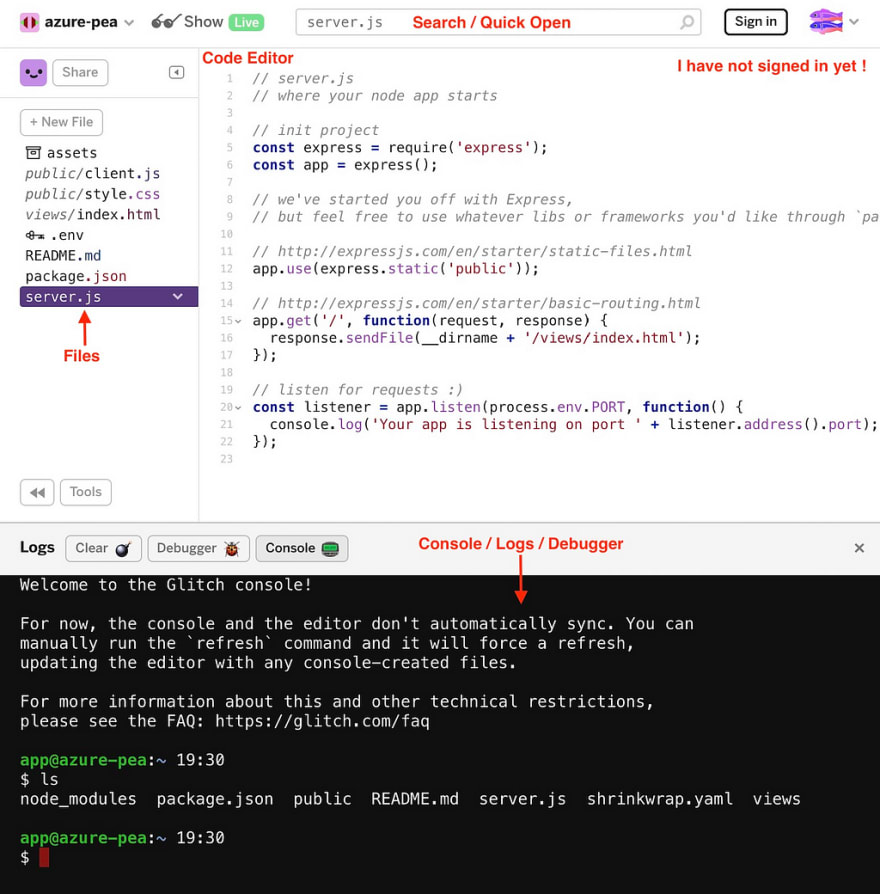Click the New File button
This screenshot has width=880, height=894.
coord(62,122)
